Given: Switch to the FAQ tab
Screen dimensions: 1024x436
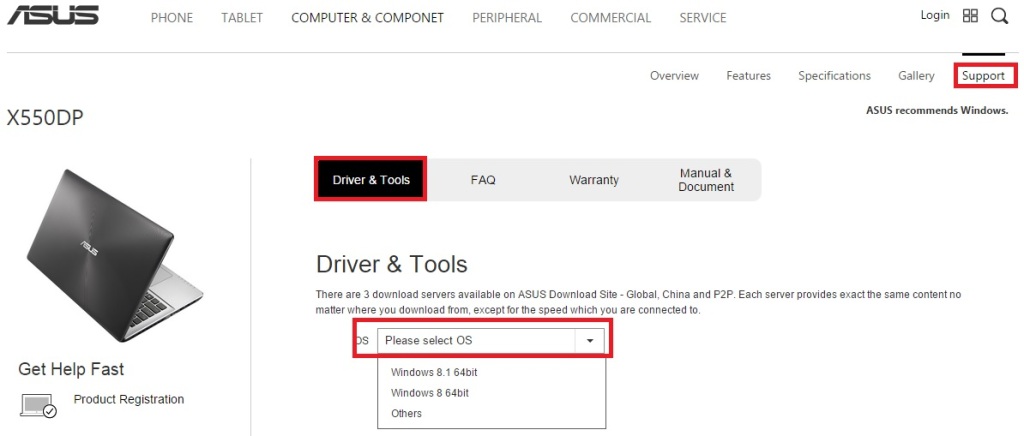Looking at the screenshot, I should click(483, 179).
